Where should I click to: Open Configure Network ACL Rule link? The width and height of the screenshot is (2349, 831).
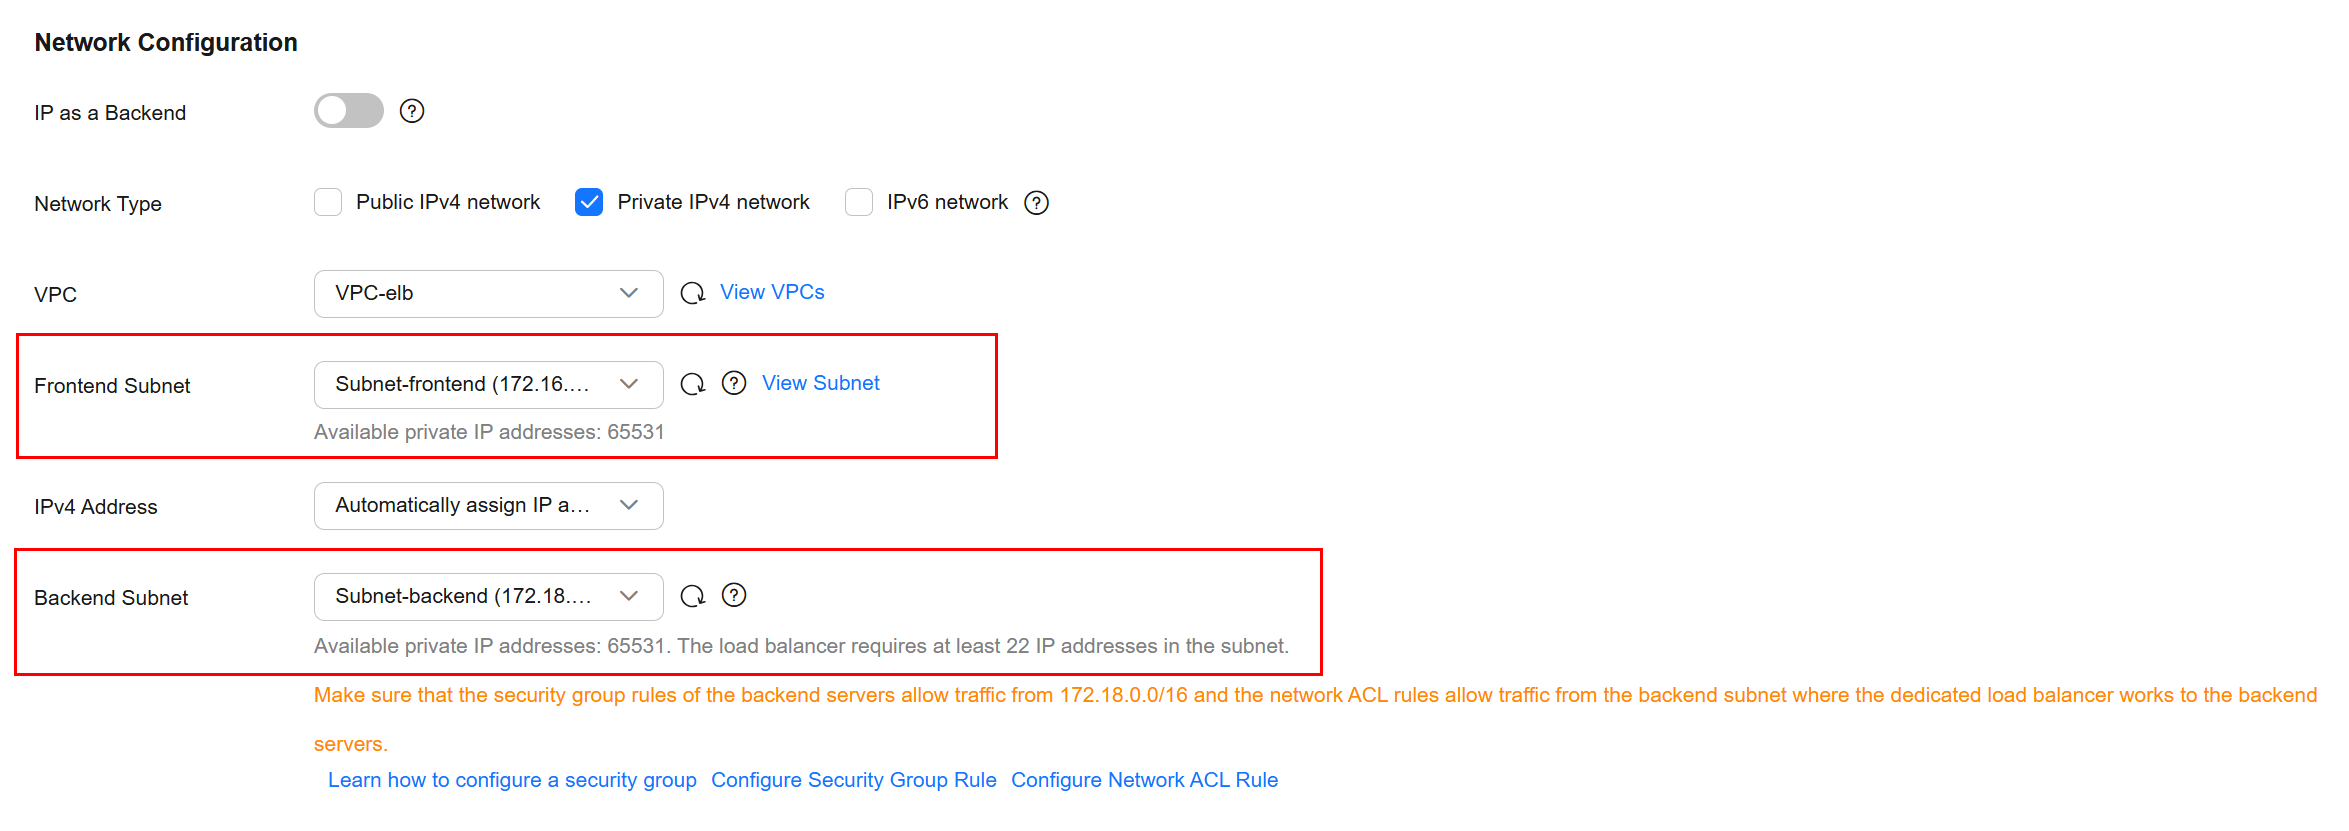coord(1144,780)
